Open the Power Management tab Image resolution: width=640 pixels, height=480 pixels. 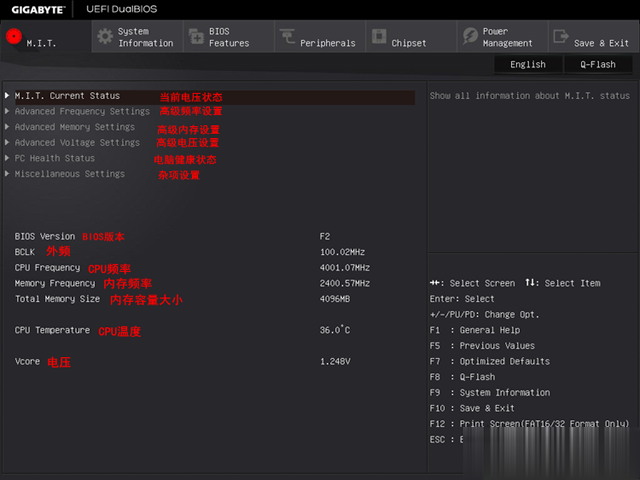click(502, 36)
